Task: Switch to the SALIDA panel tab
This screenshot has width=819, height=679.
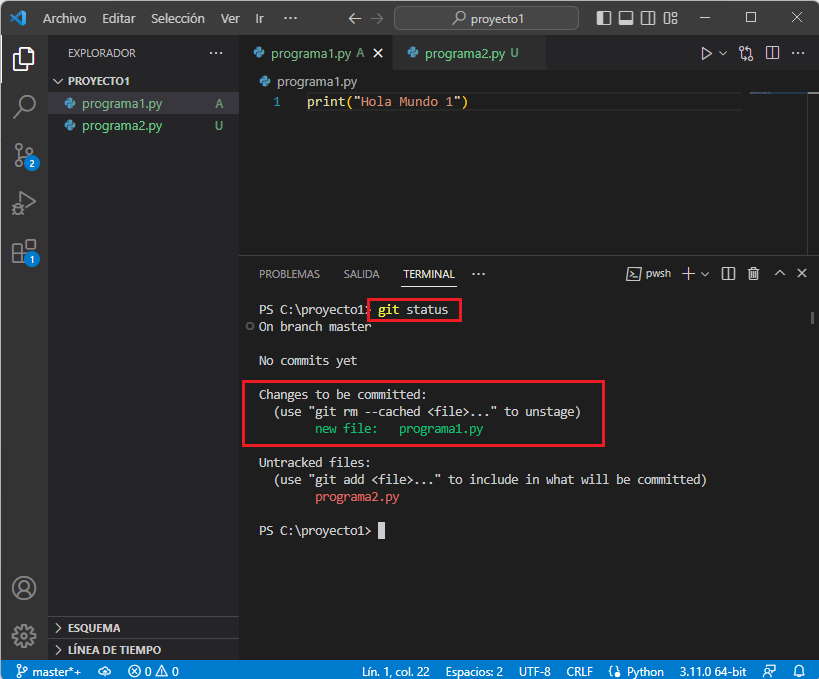Action: [x=361, y=274]
